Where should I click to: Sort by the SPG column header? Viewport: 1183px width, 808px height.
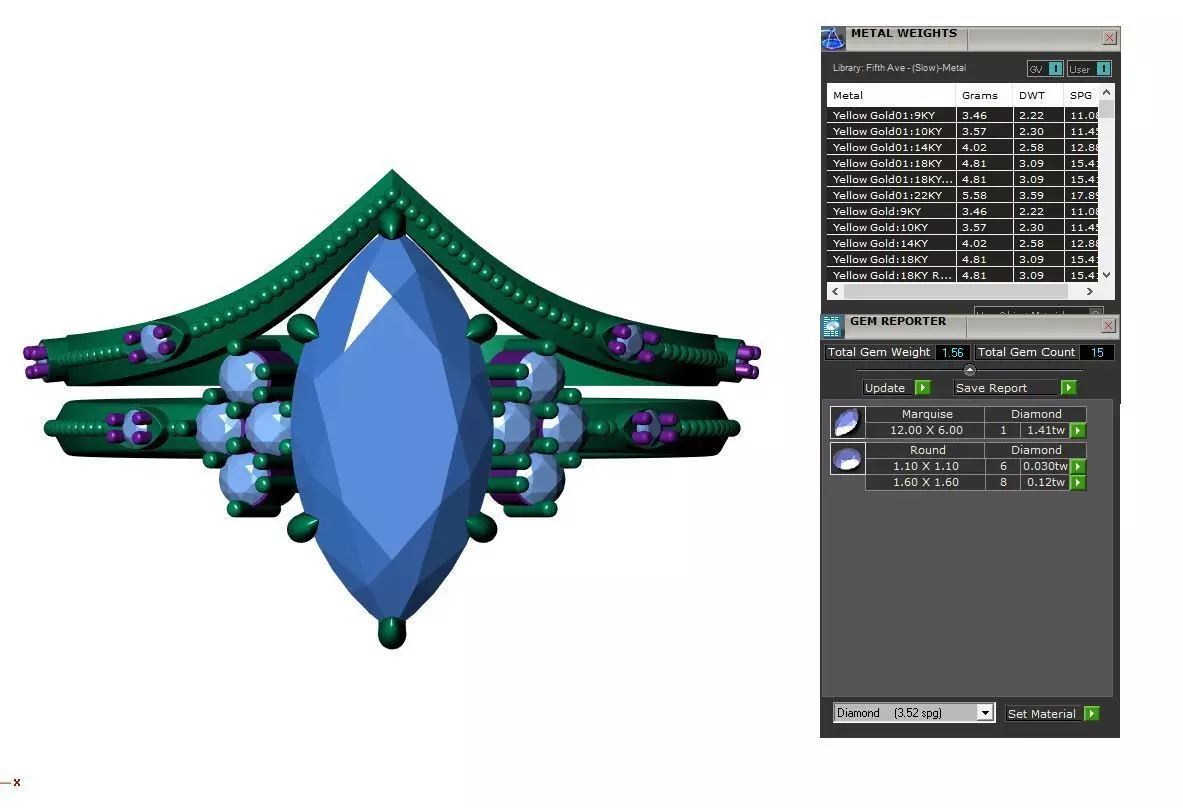point(1081,95)
